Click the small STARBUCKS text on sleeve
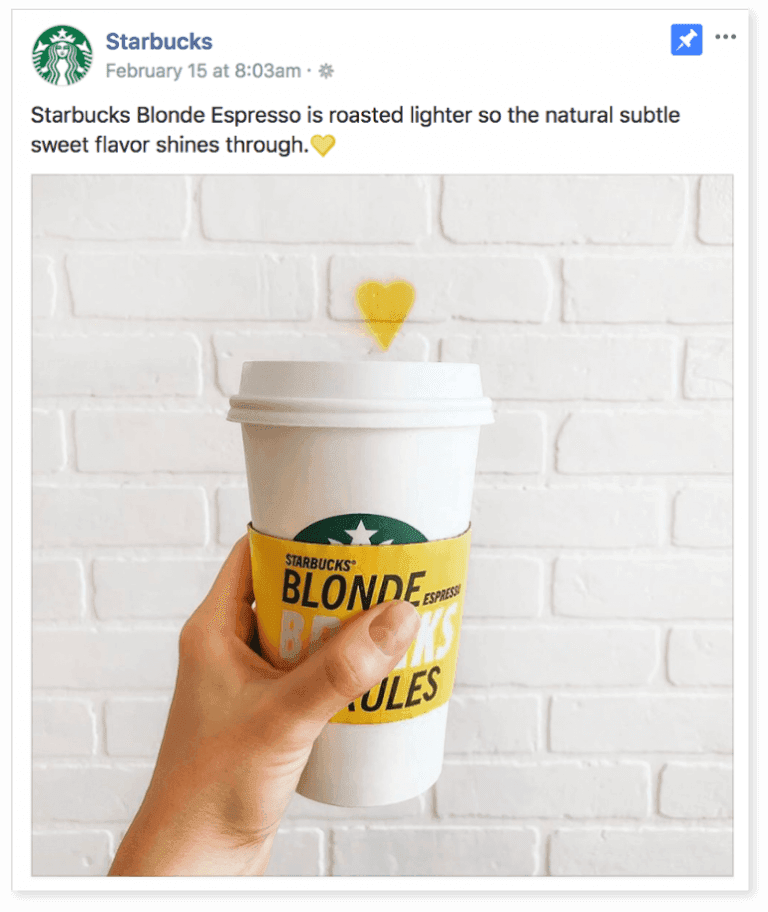The height and width of the screenshot is (912, 768). pyautogui.click(x=319, y=564)
